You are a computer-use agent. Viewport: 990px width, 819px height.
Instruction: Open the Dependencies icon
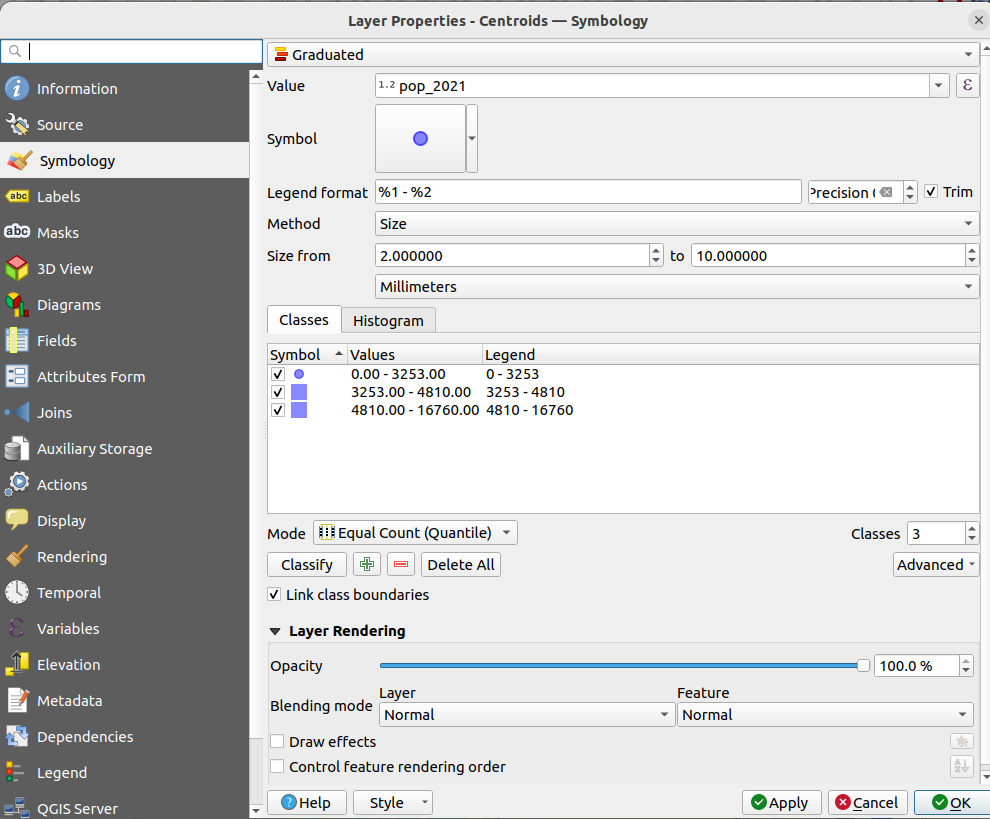[x=17, y=736]
